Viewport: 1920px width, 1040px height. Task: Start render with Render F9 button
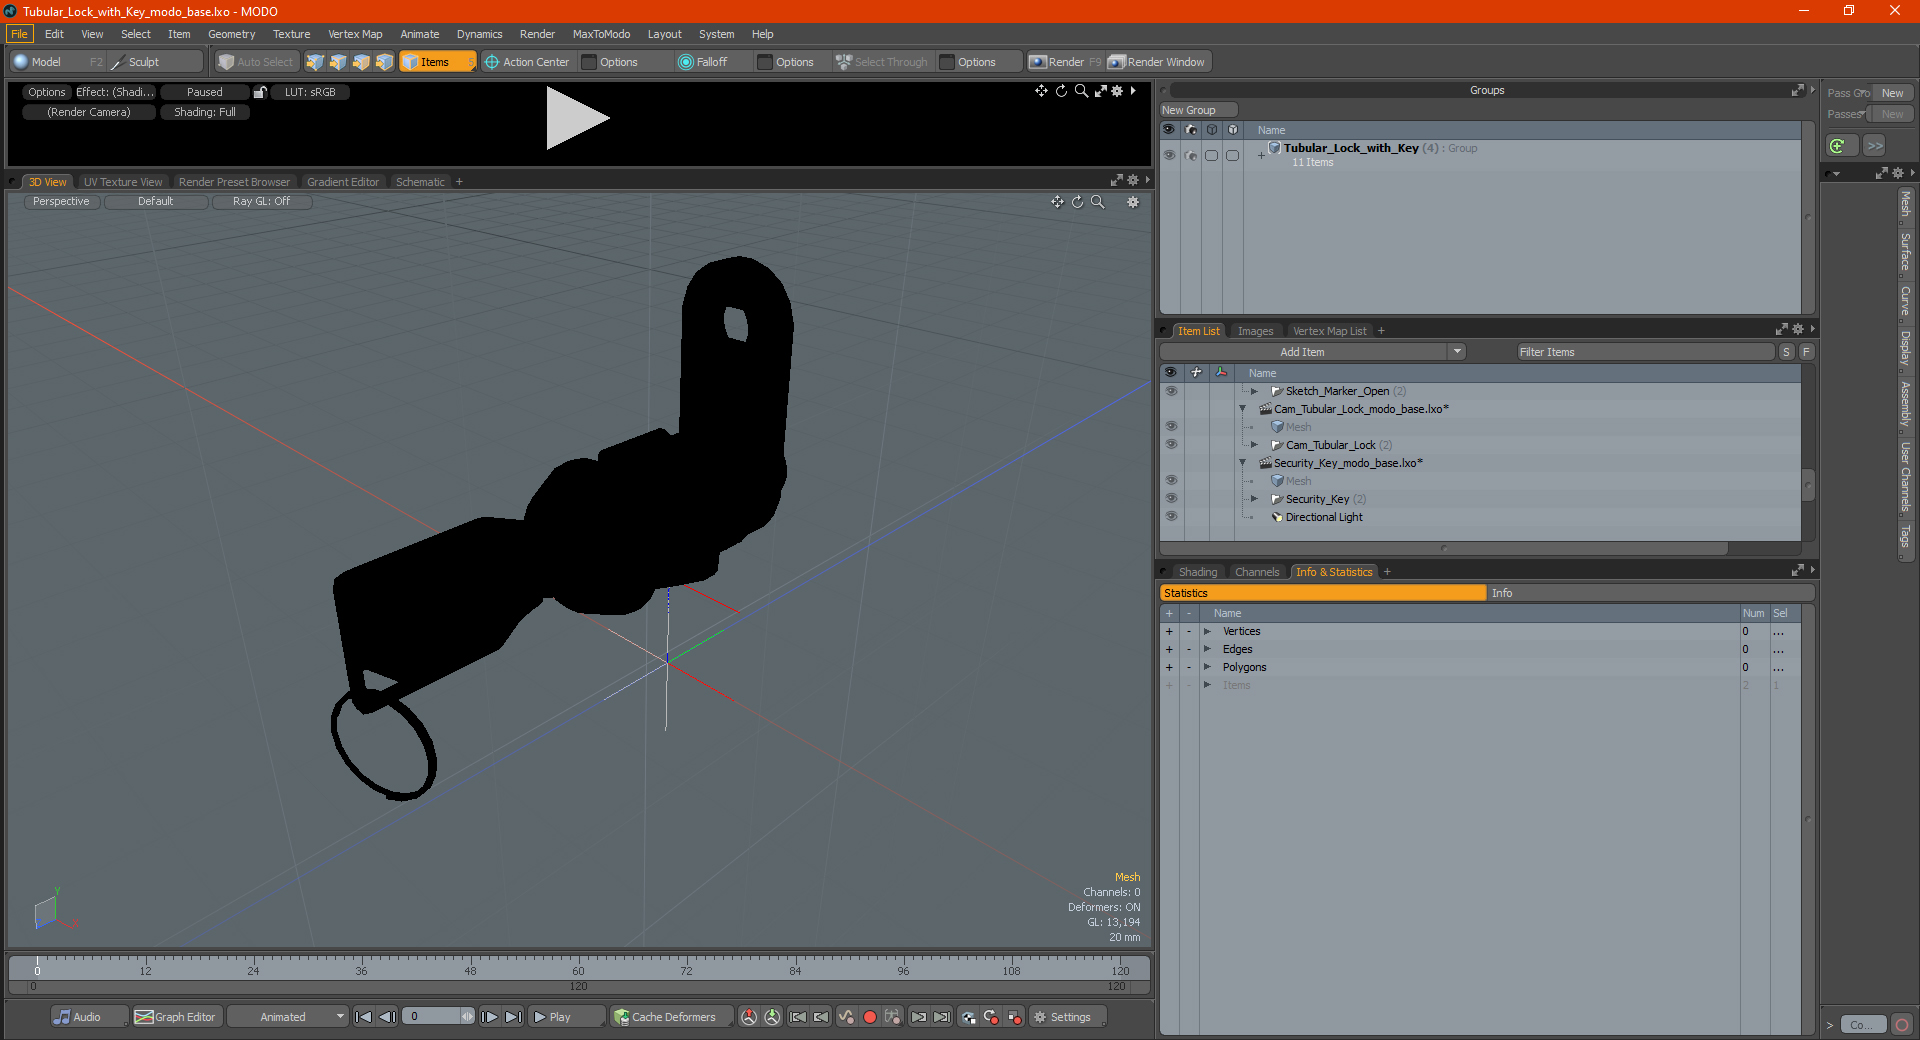click(1065, 62)
